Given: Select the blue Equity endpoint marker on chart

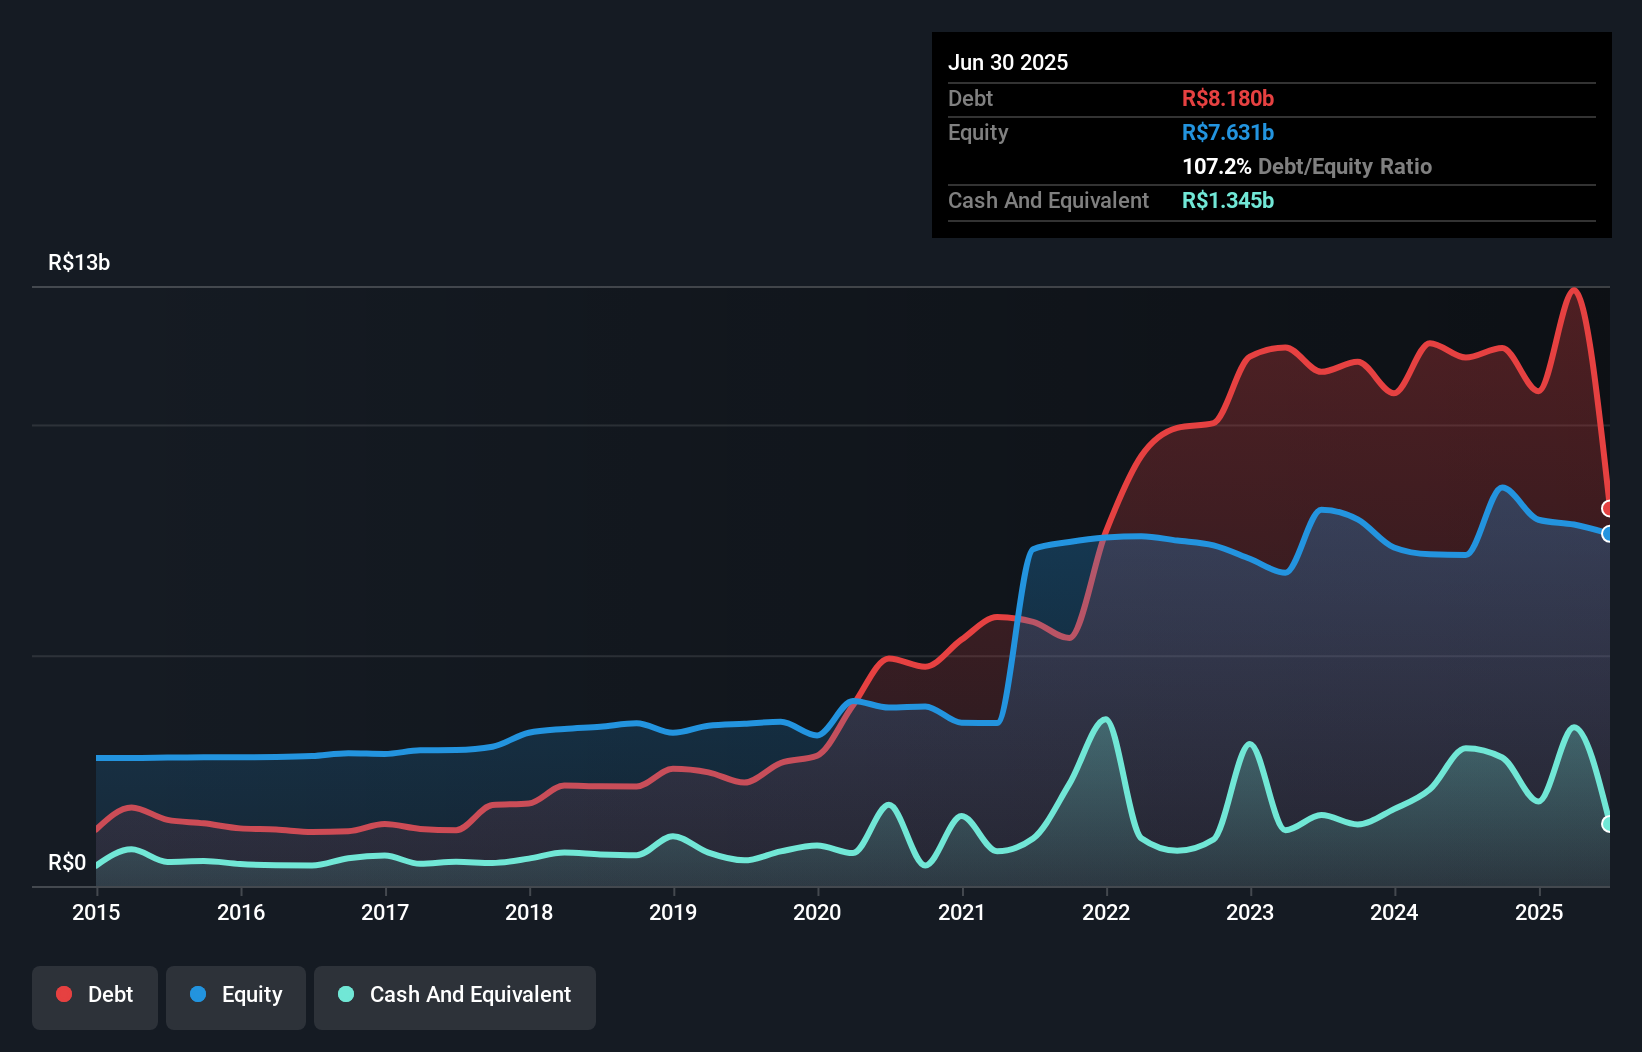Looking at the screenshot, I should [1608, 536].
